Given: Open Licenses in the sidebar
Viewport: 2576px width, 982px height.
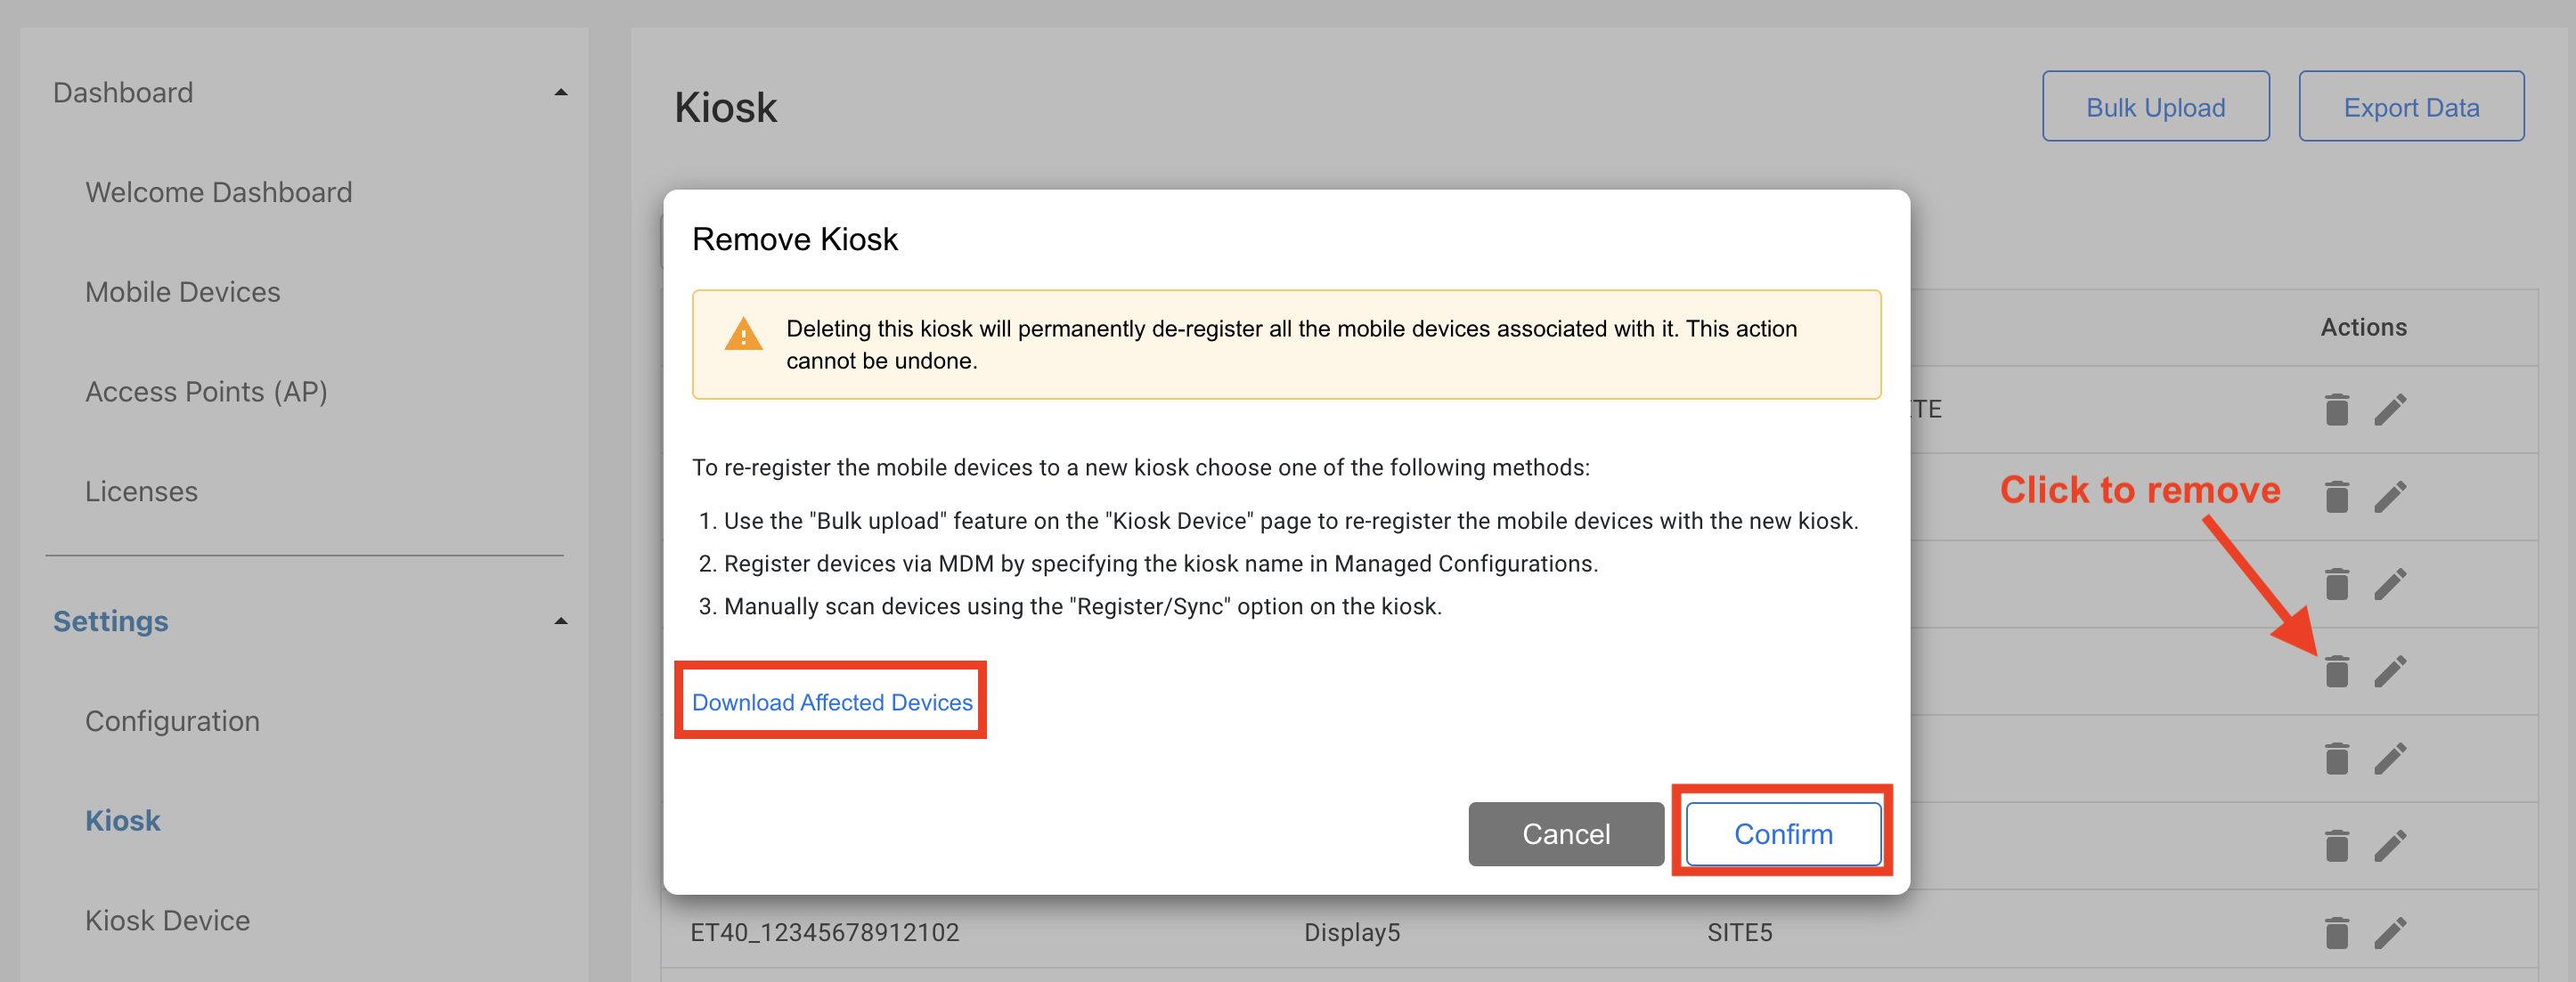Looking at the screenshot, I should 141,492.
